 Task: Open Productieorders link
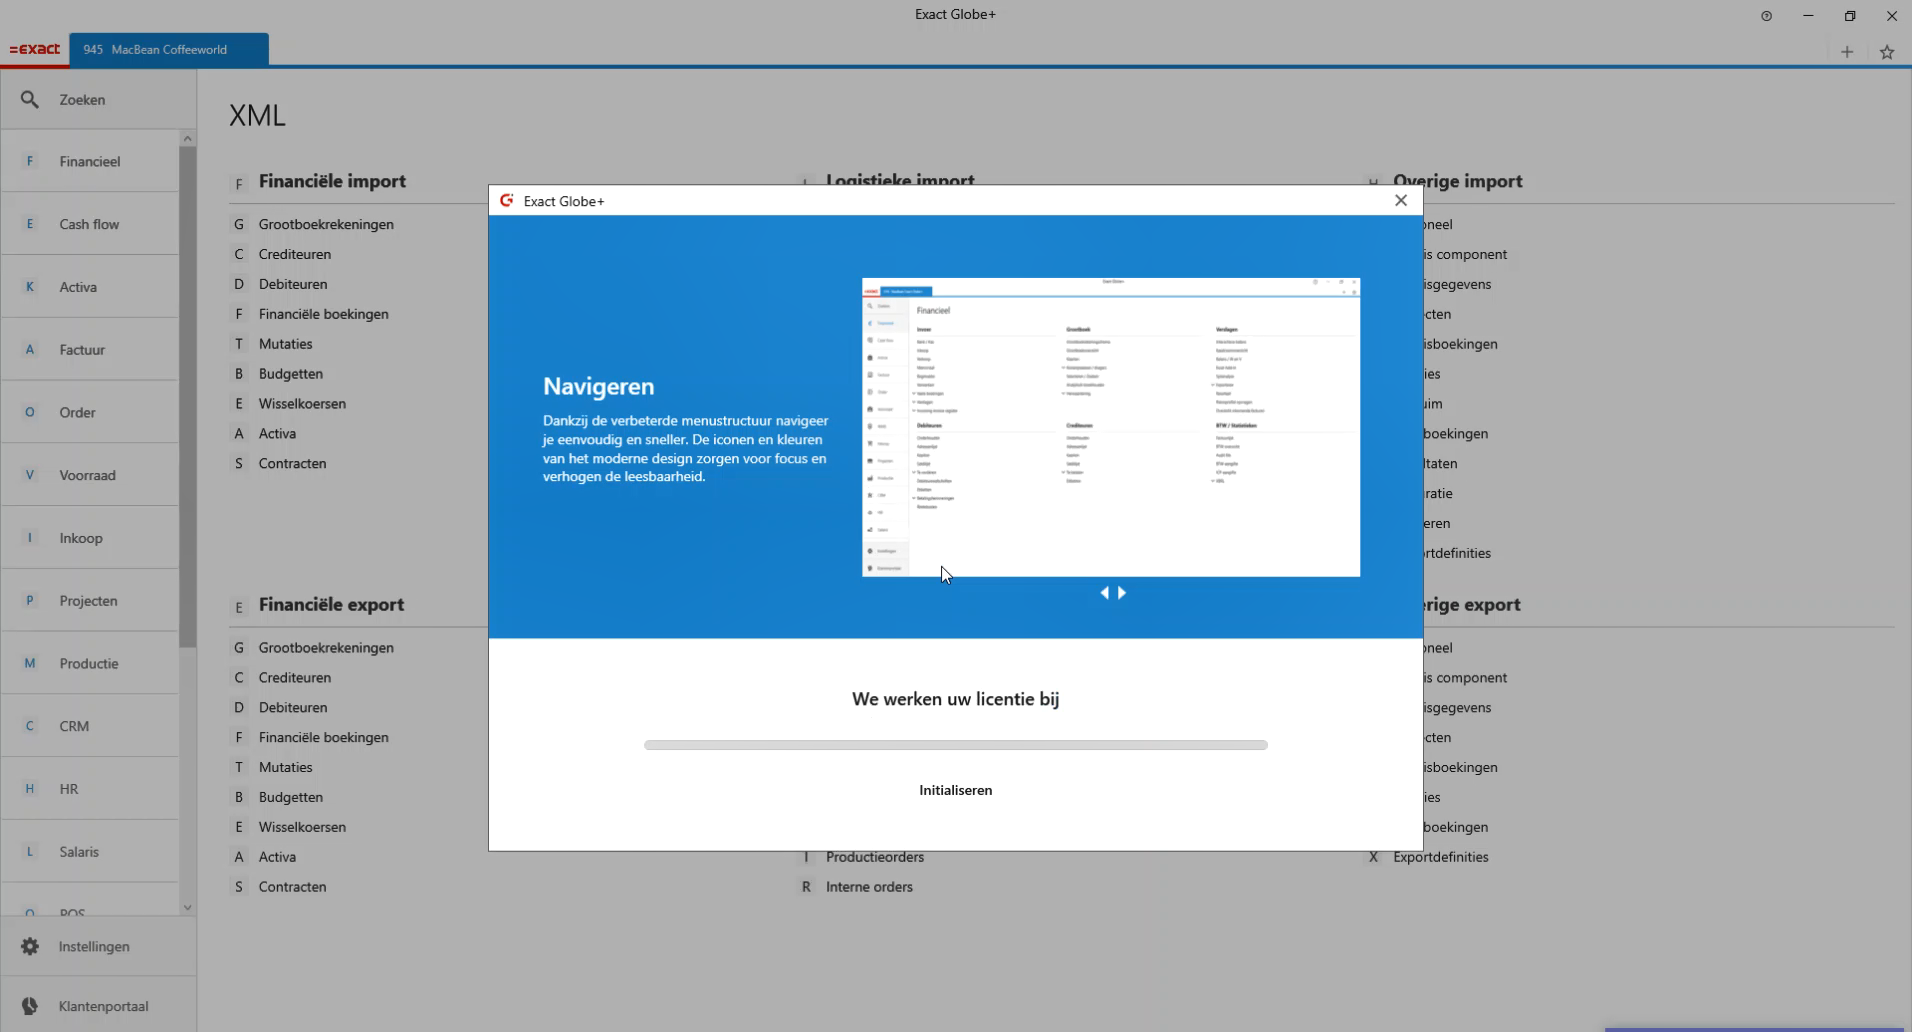pos(874,858)
